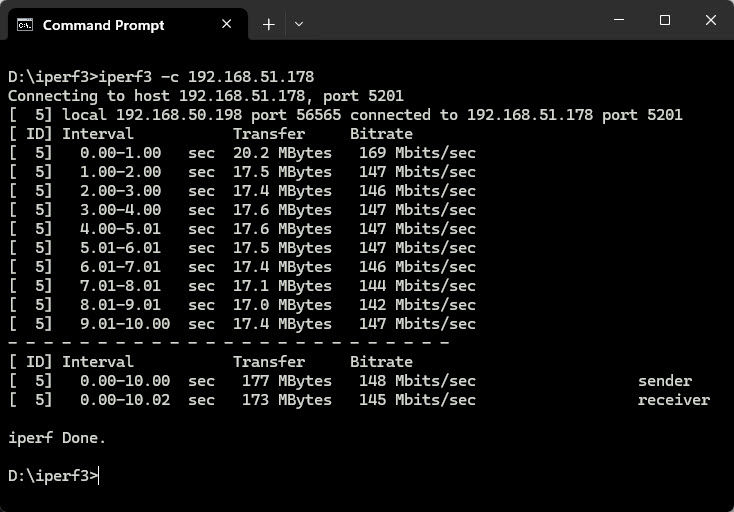The image size is (734, 512).
Task: Open a new tab with the plus icon
Action: pos(268,24)
